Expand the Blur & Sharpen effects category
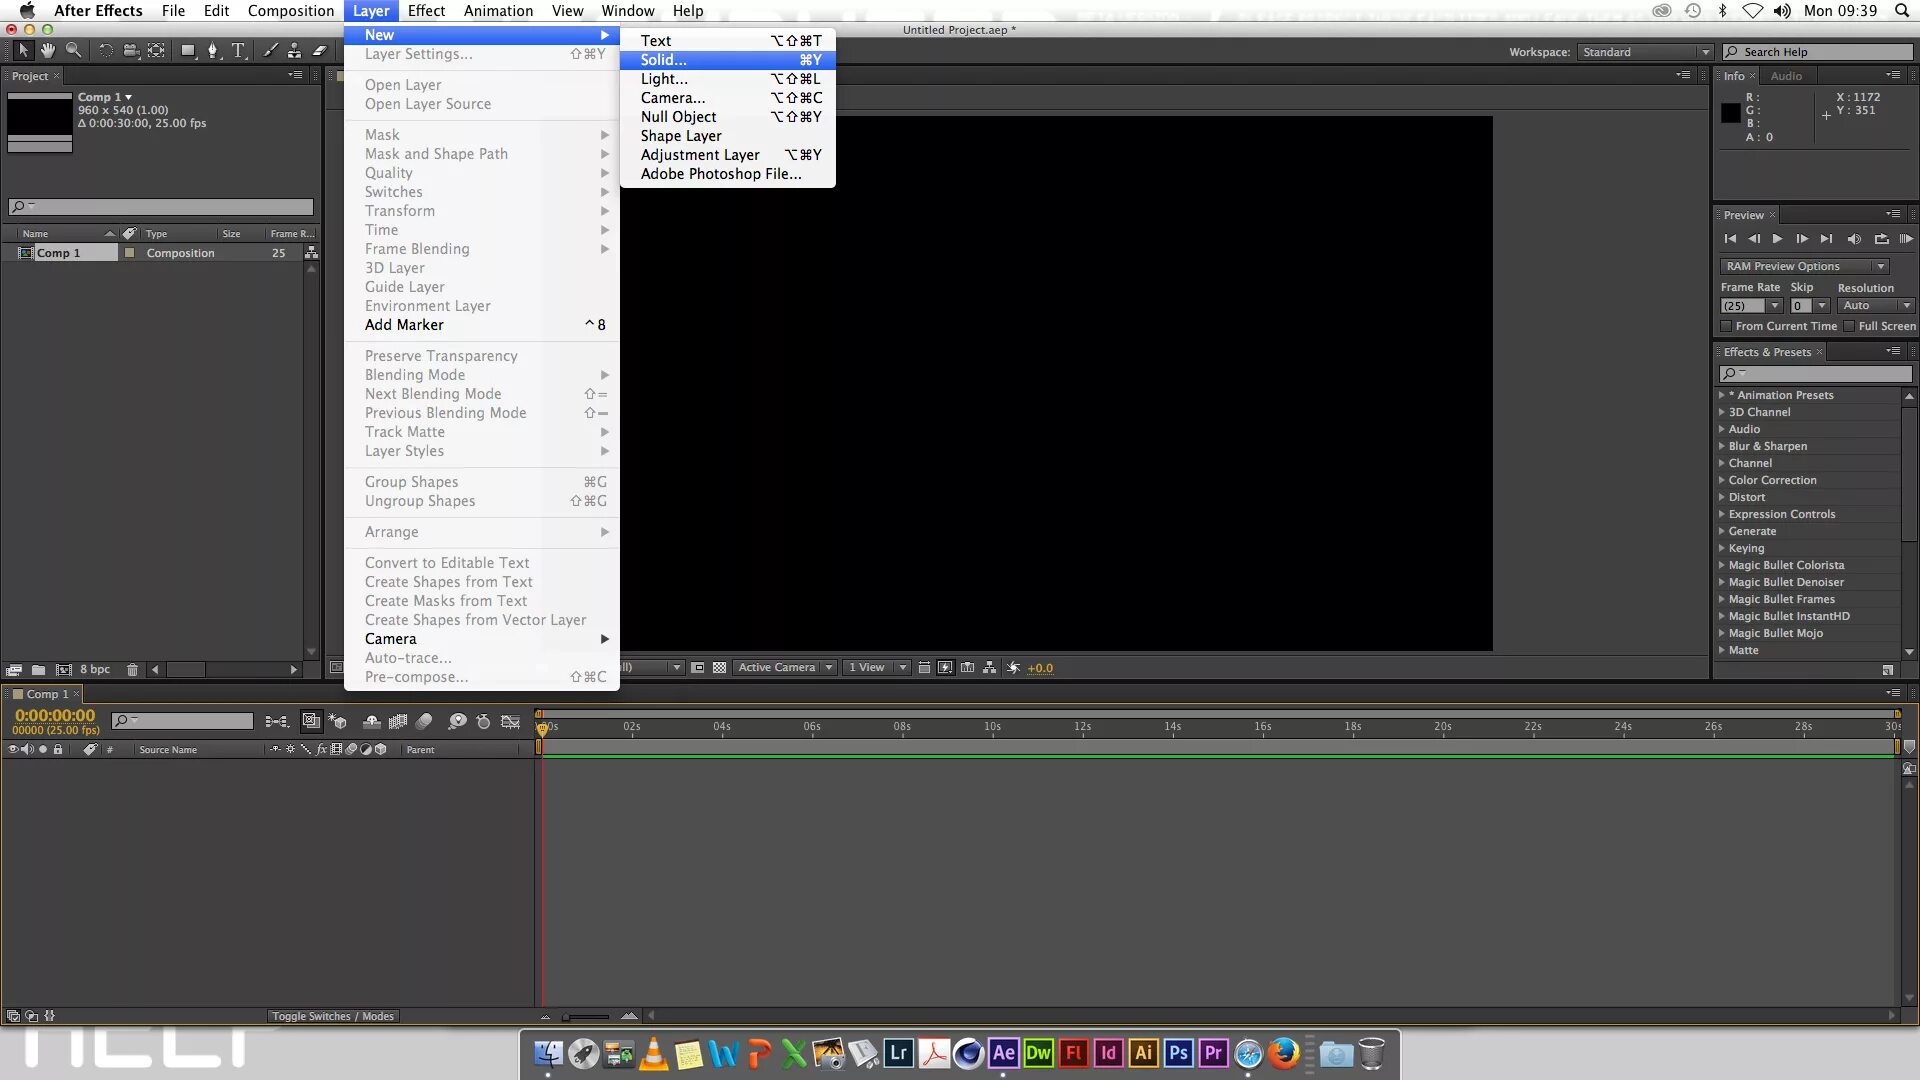This screenshot has height=1080, width=1920. (1722, 446)
